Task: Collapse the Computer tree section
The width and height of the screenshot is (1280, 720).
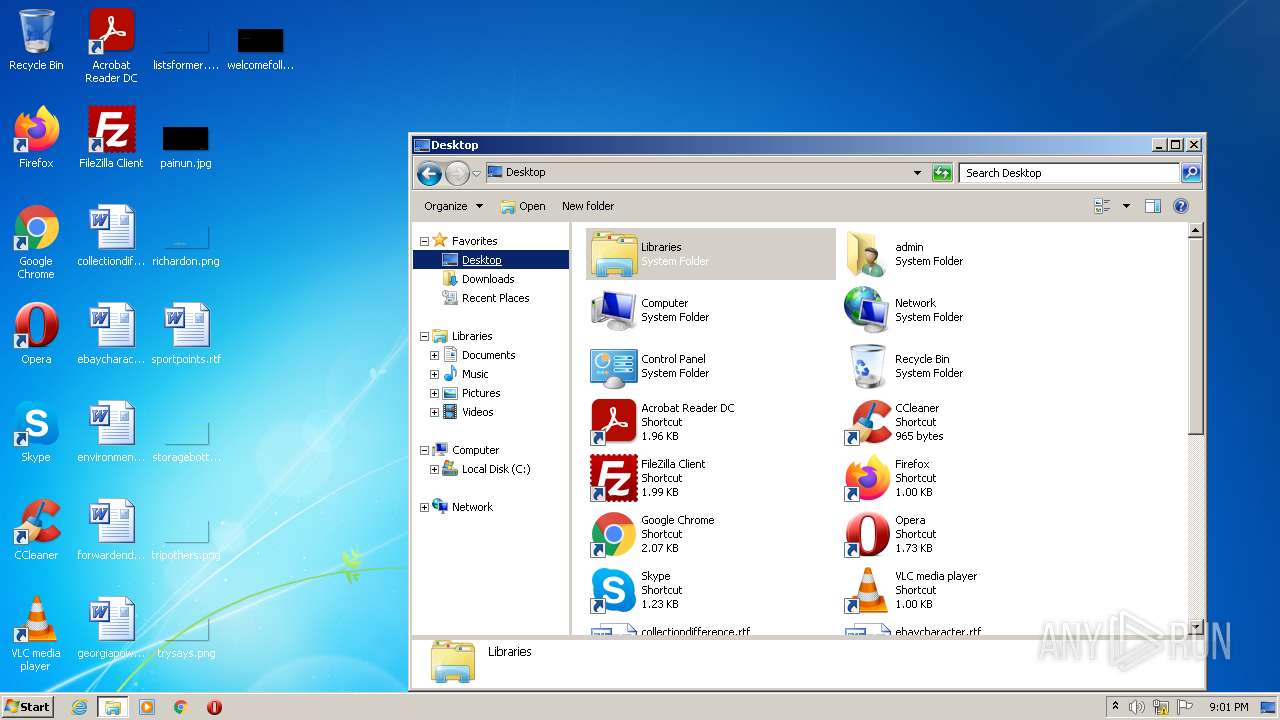Action: click(x=424, y=450)
